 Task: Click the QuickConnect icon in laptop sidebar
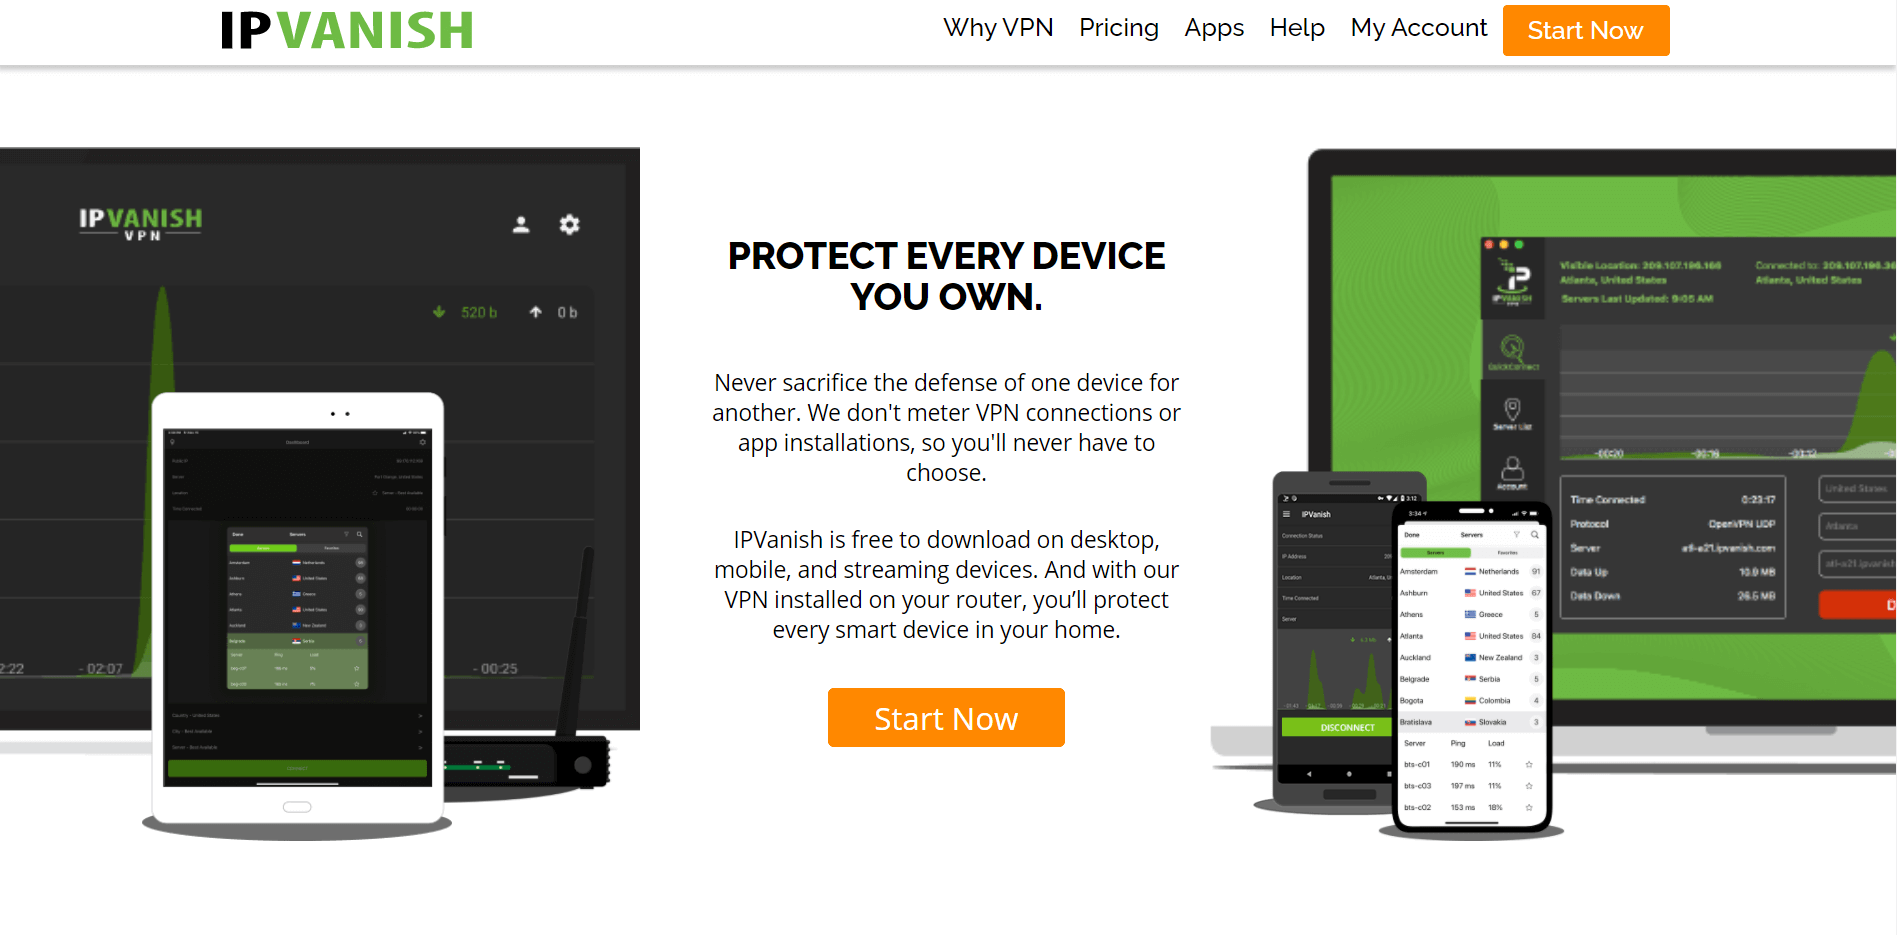click(x=1512, y=352)
